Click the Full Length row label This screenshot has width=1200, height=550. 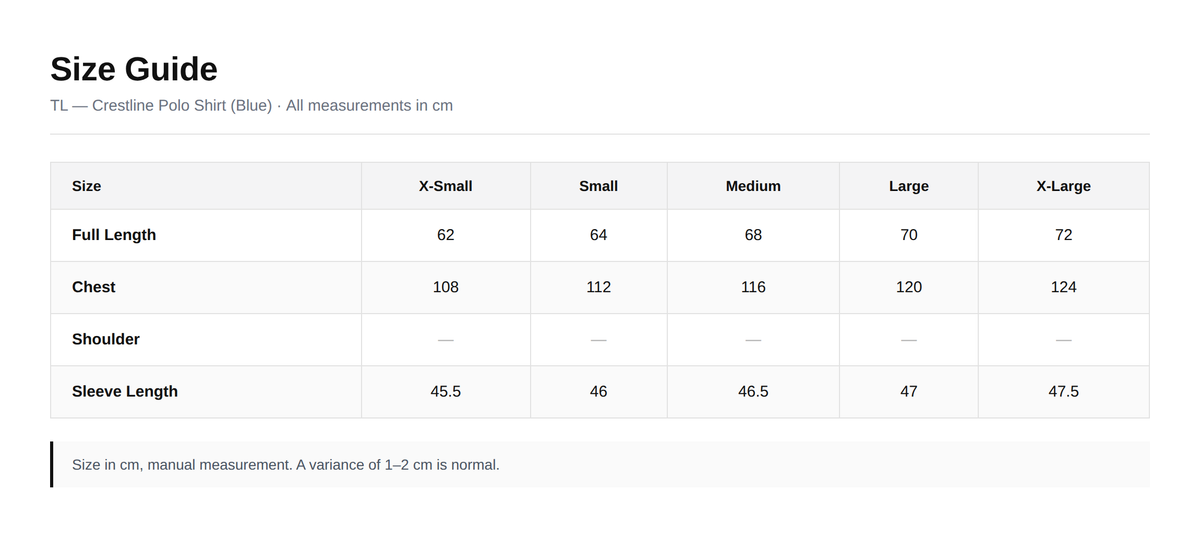(114, 235)
